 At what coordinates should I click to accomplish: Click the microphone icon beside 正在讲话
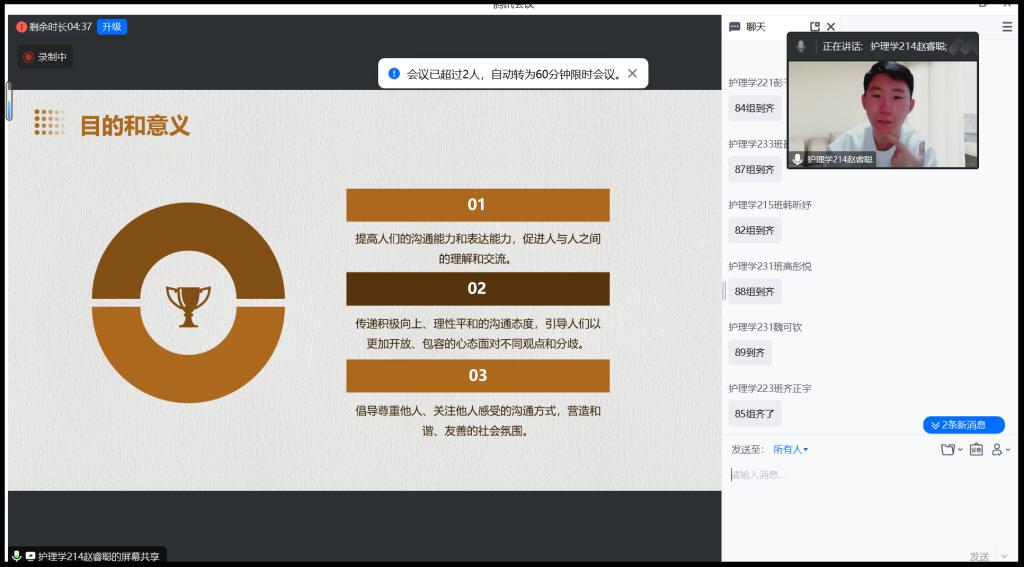tap(801, 46)
